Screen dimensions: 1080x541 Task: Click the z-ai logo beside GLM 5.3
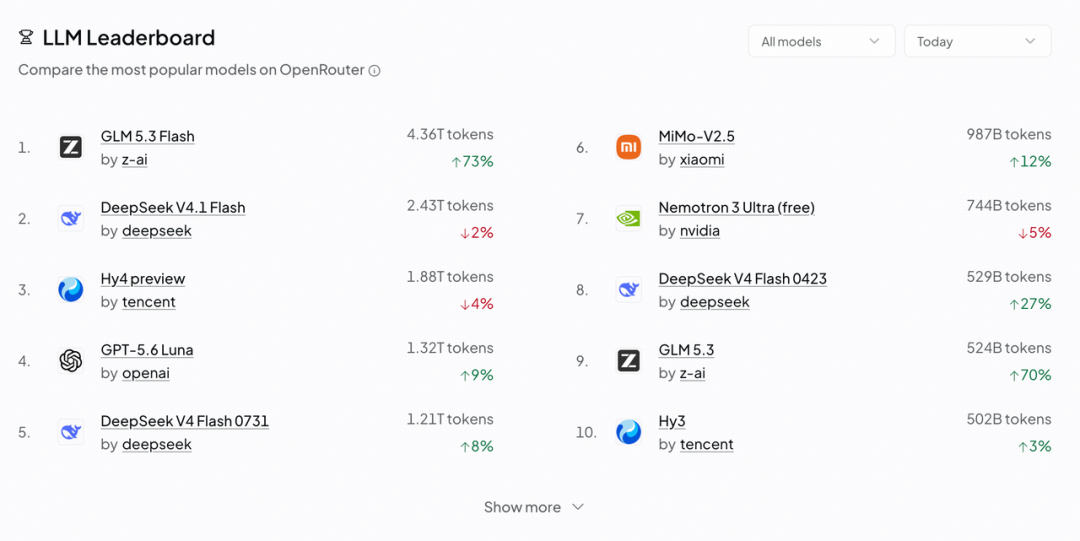pyautogui.click(x=628, y=360)
